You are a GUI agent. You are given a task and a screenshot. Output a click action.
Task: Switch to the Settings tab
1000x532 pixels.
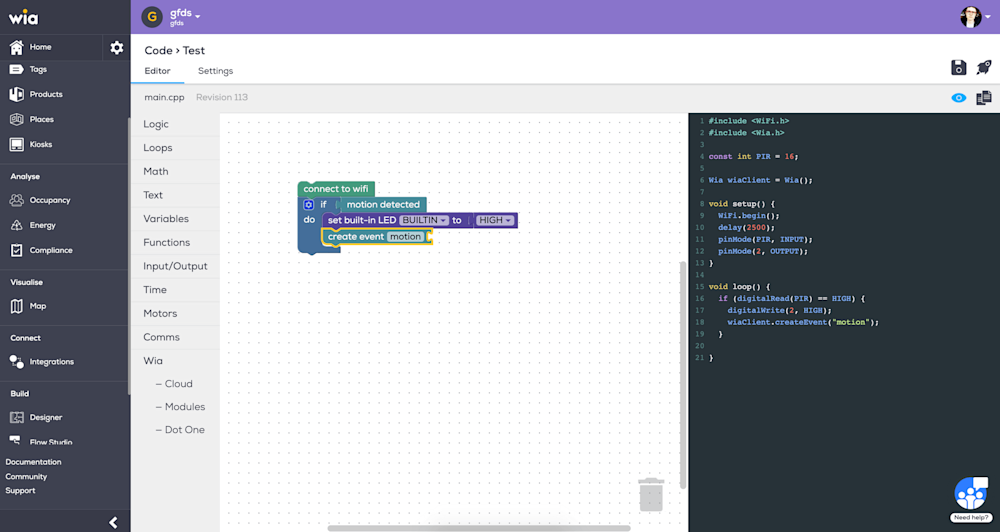(x=216, y=71)
